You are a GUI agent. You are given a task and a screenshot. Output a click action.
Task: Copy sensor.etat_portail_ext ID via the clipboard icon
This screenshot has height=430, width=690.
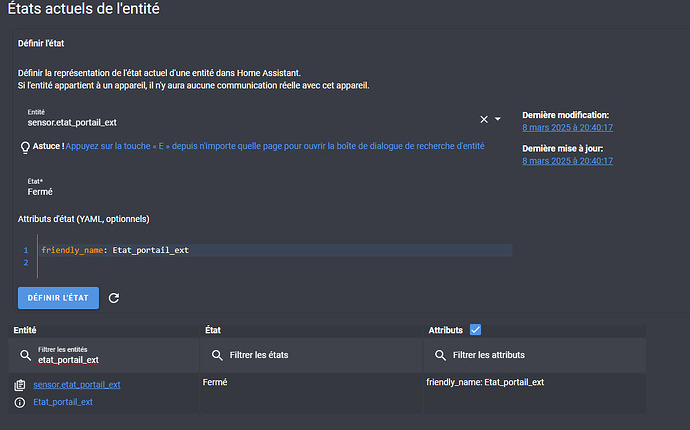(20, 385)
